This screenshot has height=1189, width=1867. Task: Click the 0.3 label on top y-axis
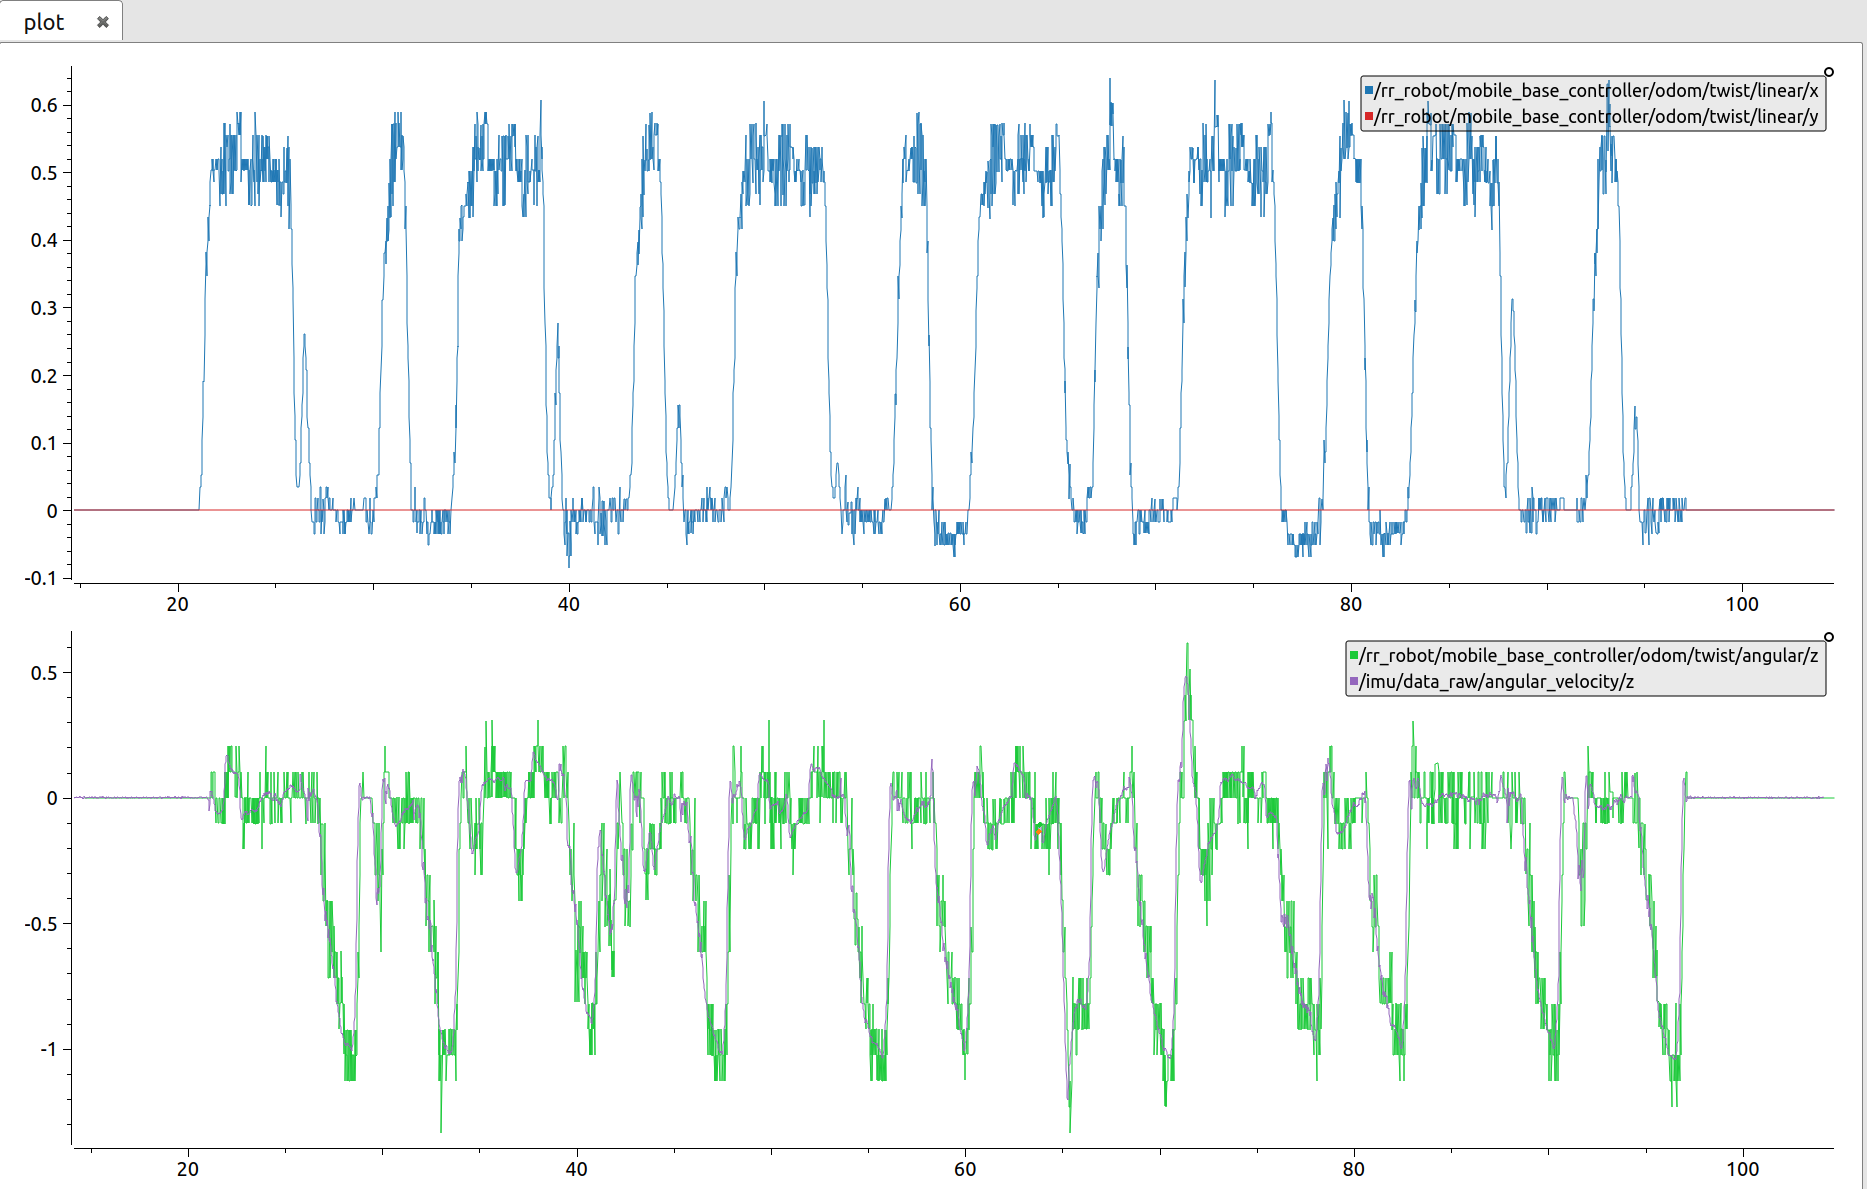(44, 308)
